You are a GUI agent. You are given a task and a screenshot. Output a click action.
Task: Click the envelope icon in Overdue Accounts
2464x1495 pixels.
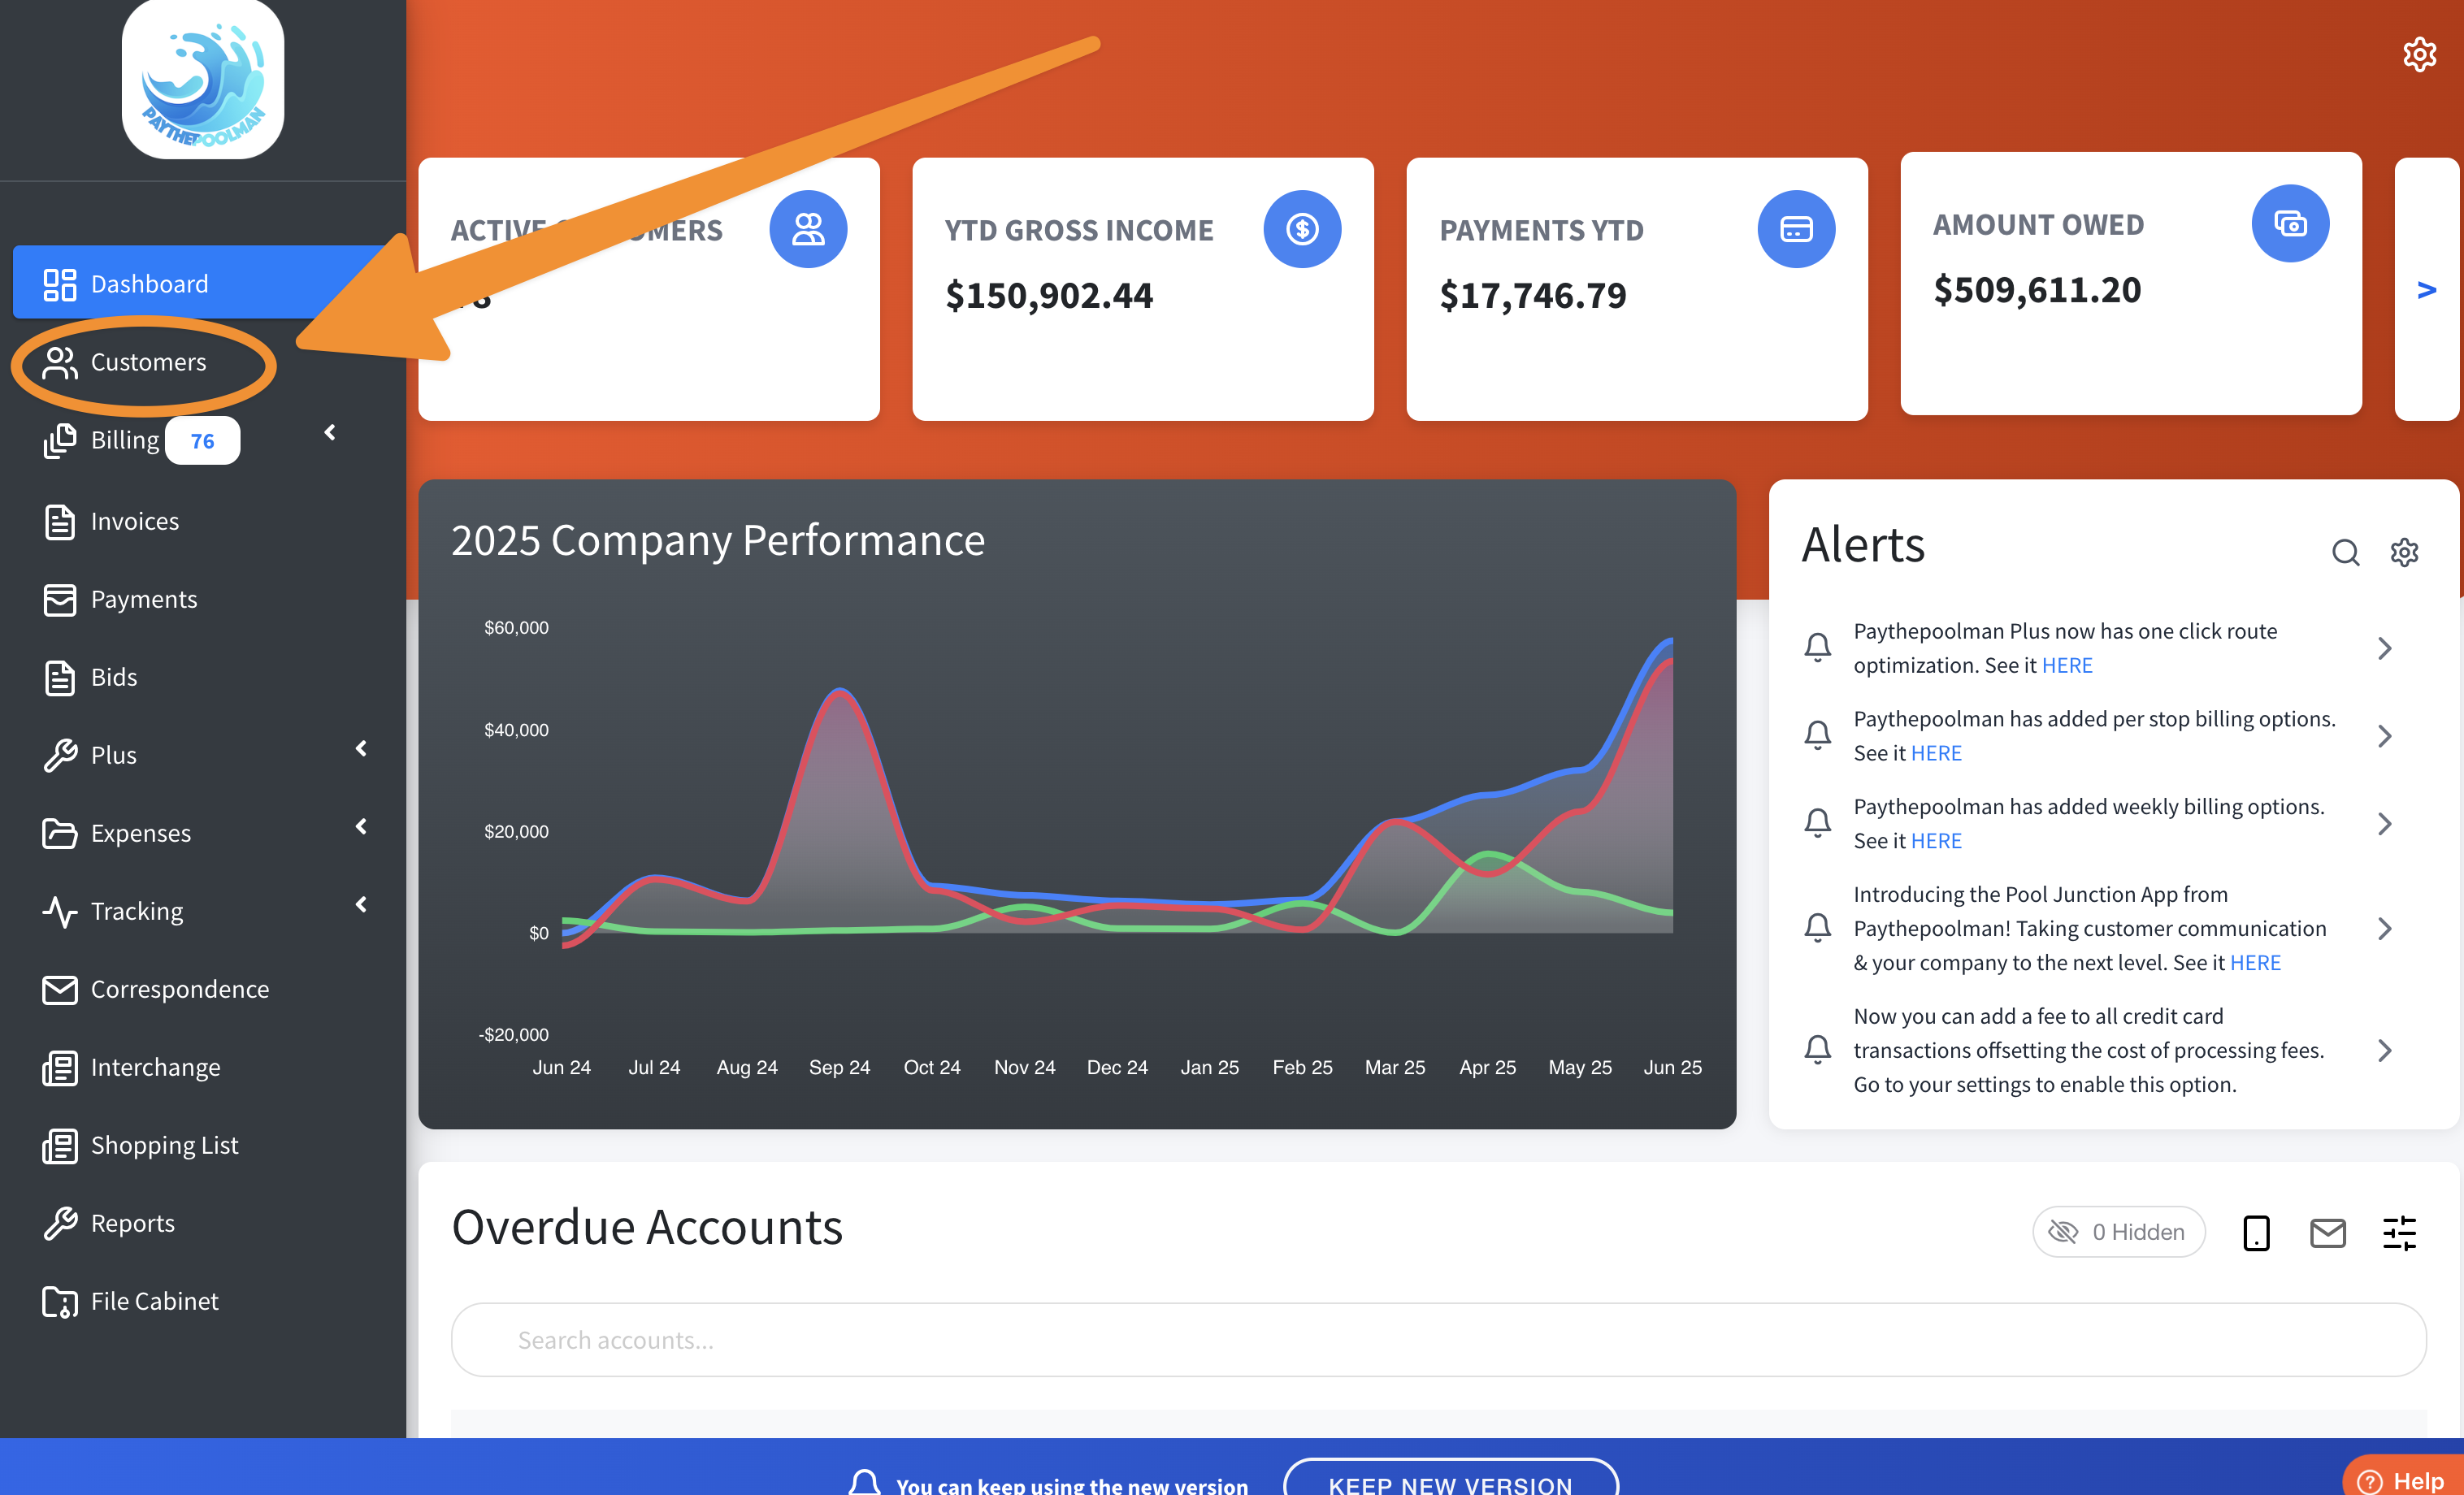[2327, 1232]
